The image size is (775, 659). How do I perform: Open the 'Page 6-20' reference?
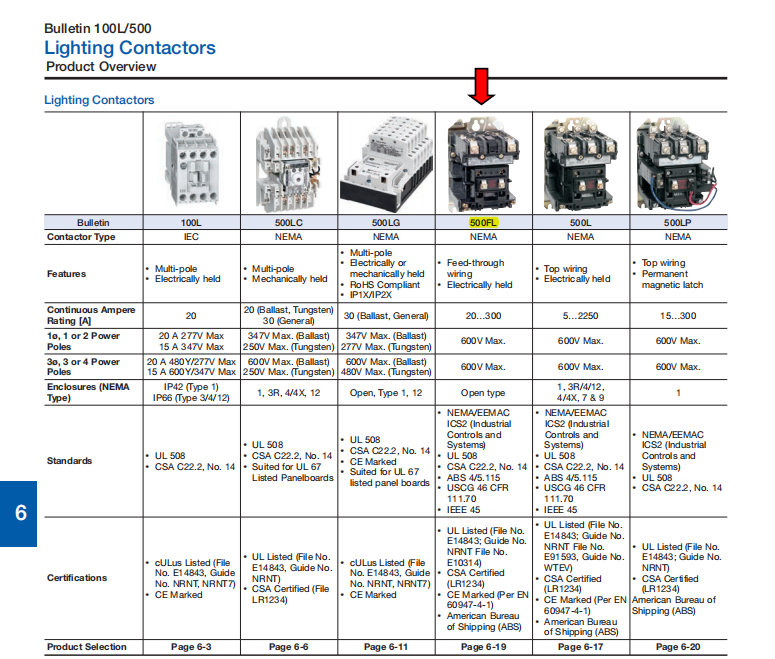678,647
